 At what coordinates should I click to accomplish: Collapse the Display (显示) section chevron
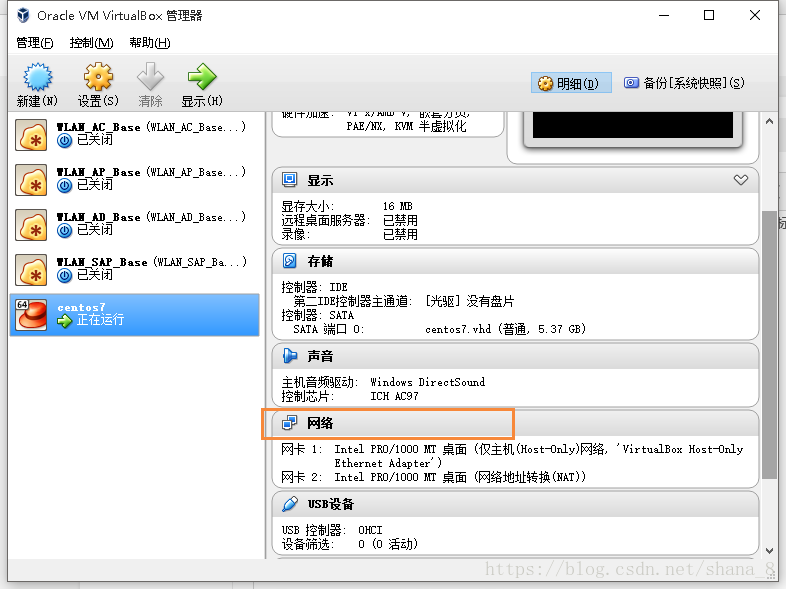[x=741, y=180]
